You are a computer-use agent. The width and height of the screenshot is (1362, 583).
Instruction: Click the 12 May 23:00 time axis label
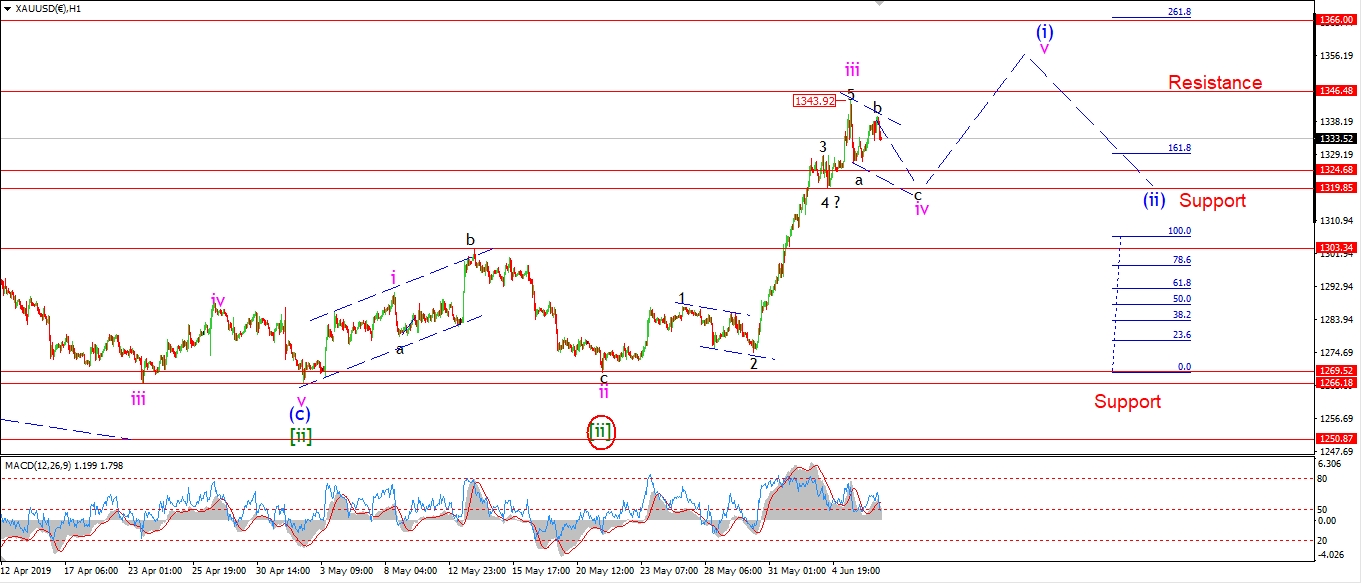(475, 572)
